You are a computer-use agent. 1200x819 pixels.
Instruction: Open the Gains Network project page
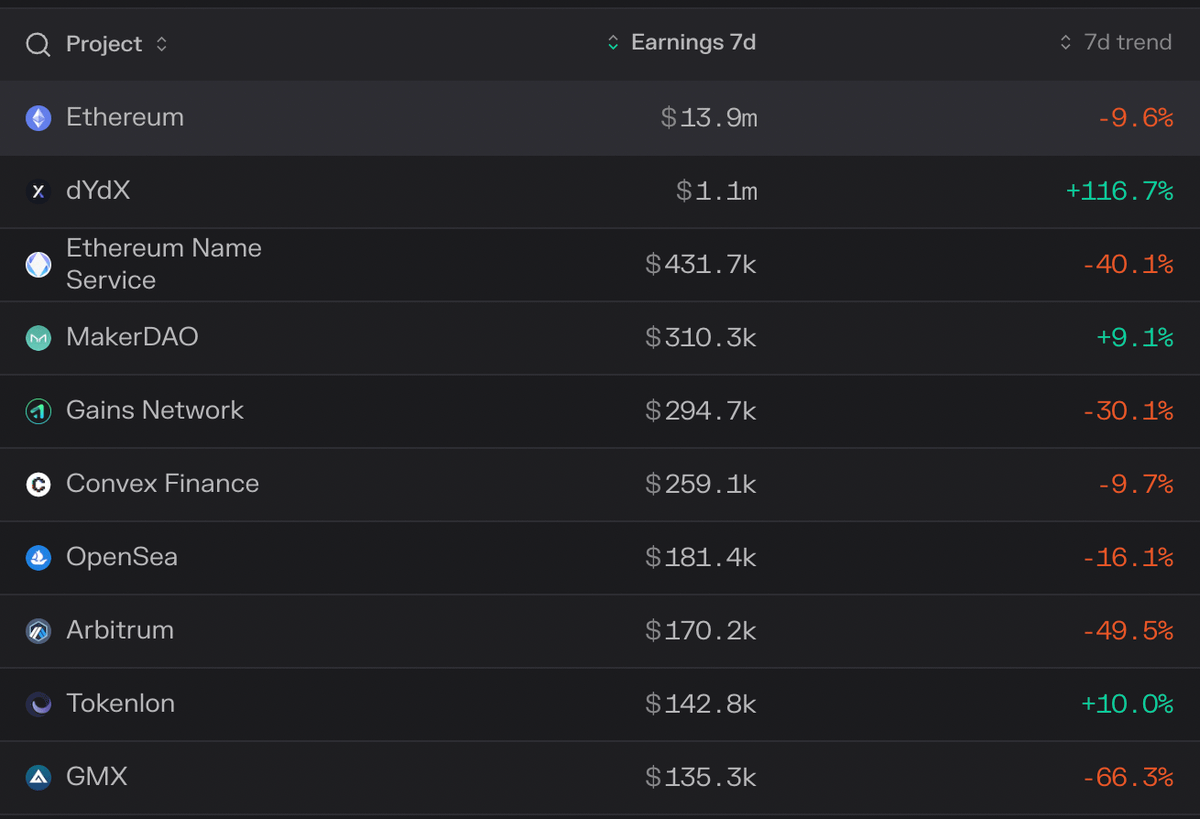155,410
